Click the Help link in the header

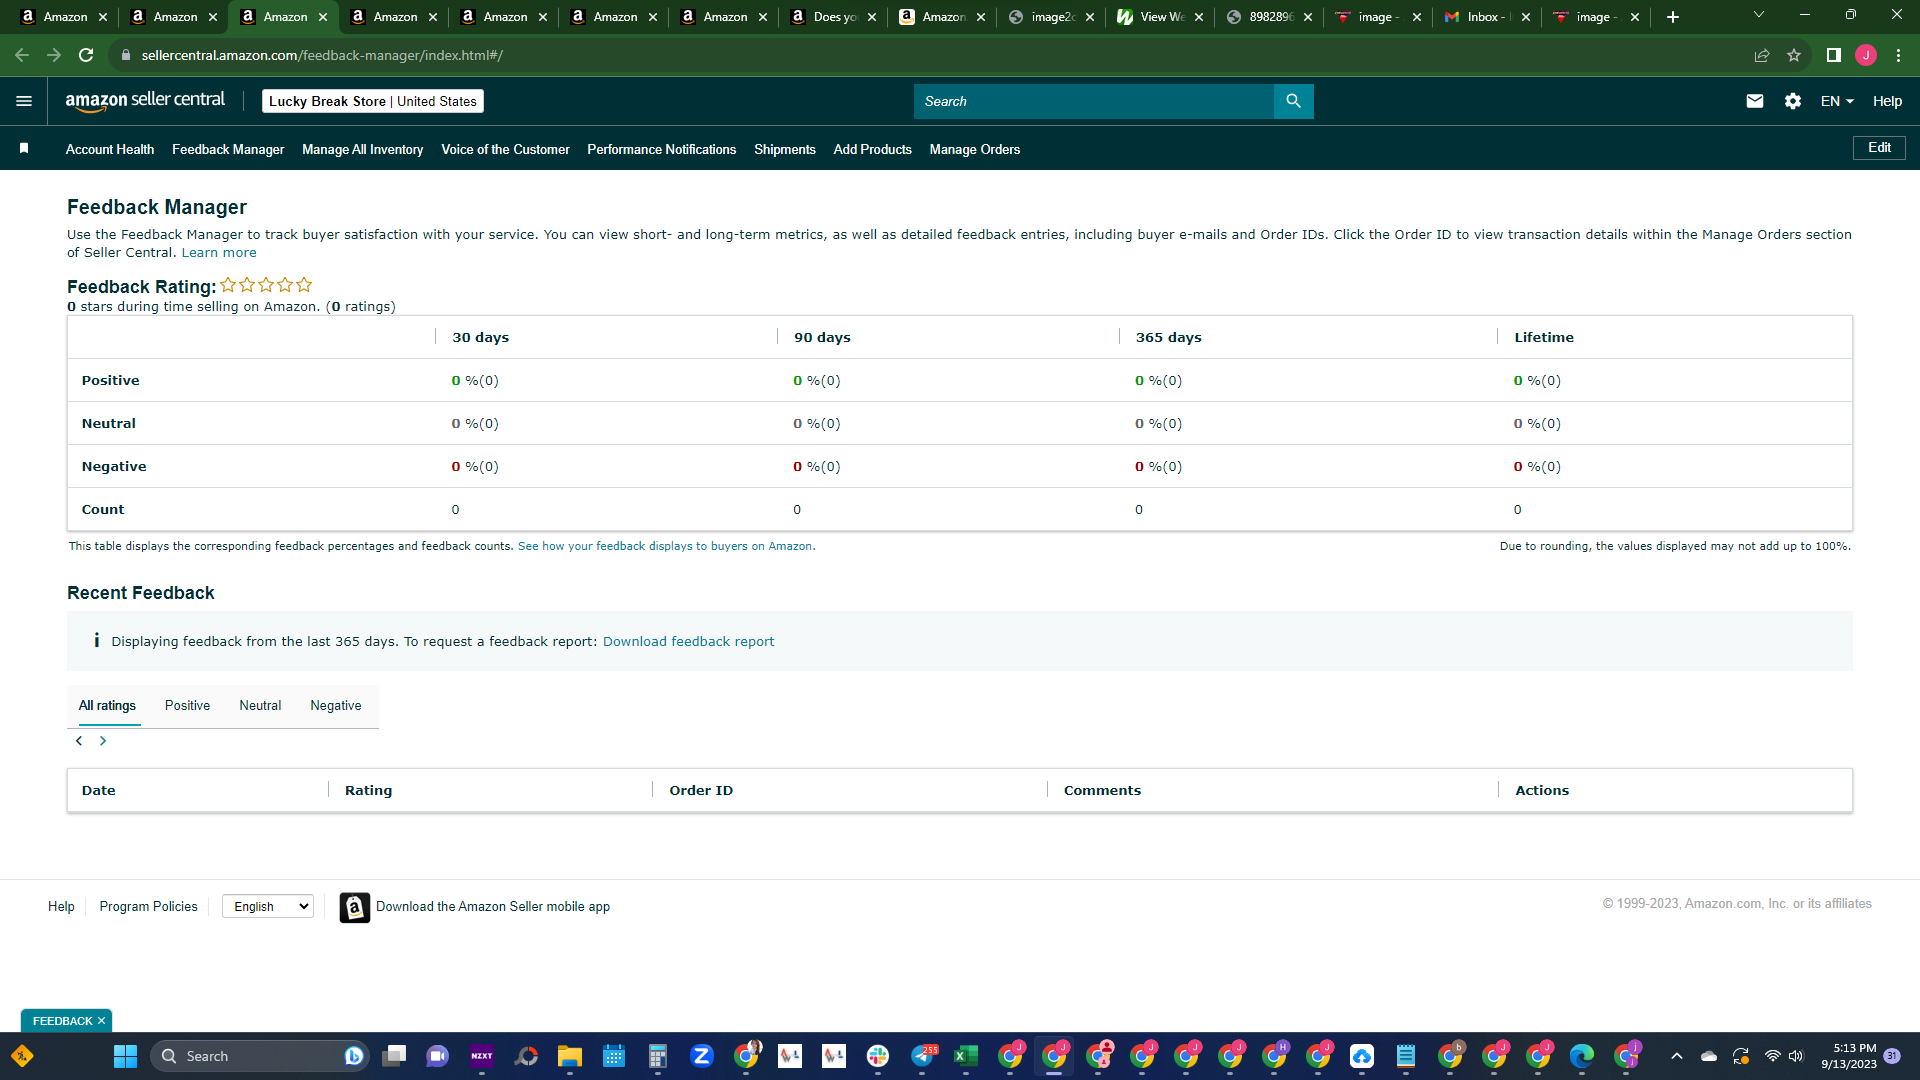click(1887, 101)
